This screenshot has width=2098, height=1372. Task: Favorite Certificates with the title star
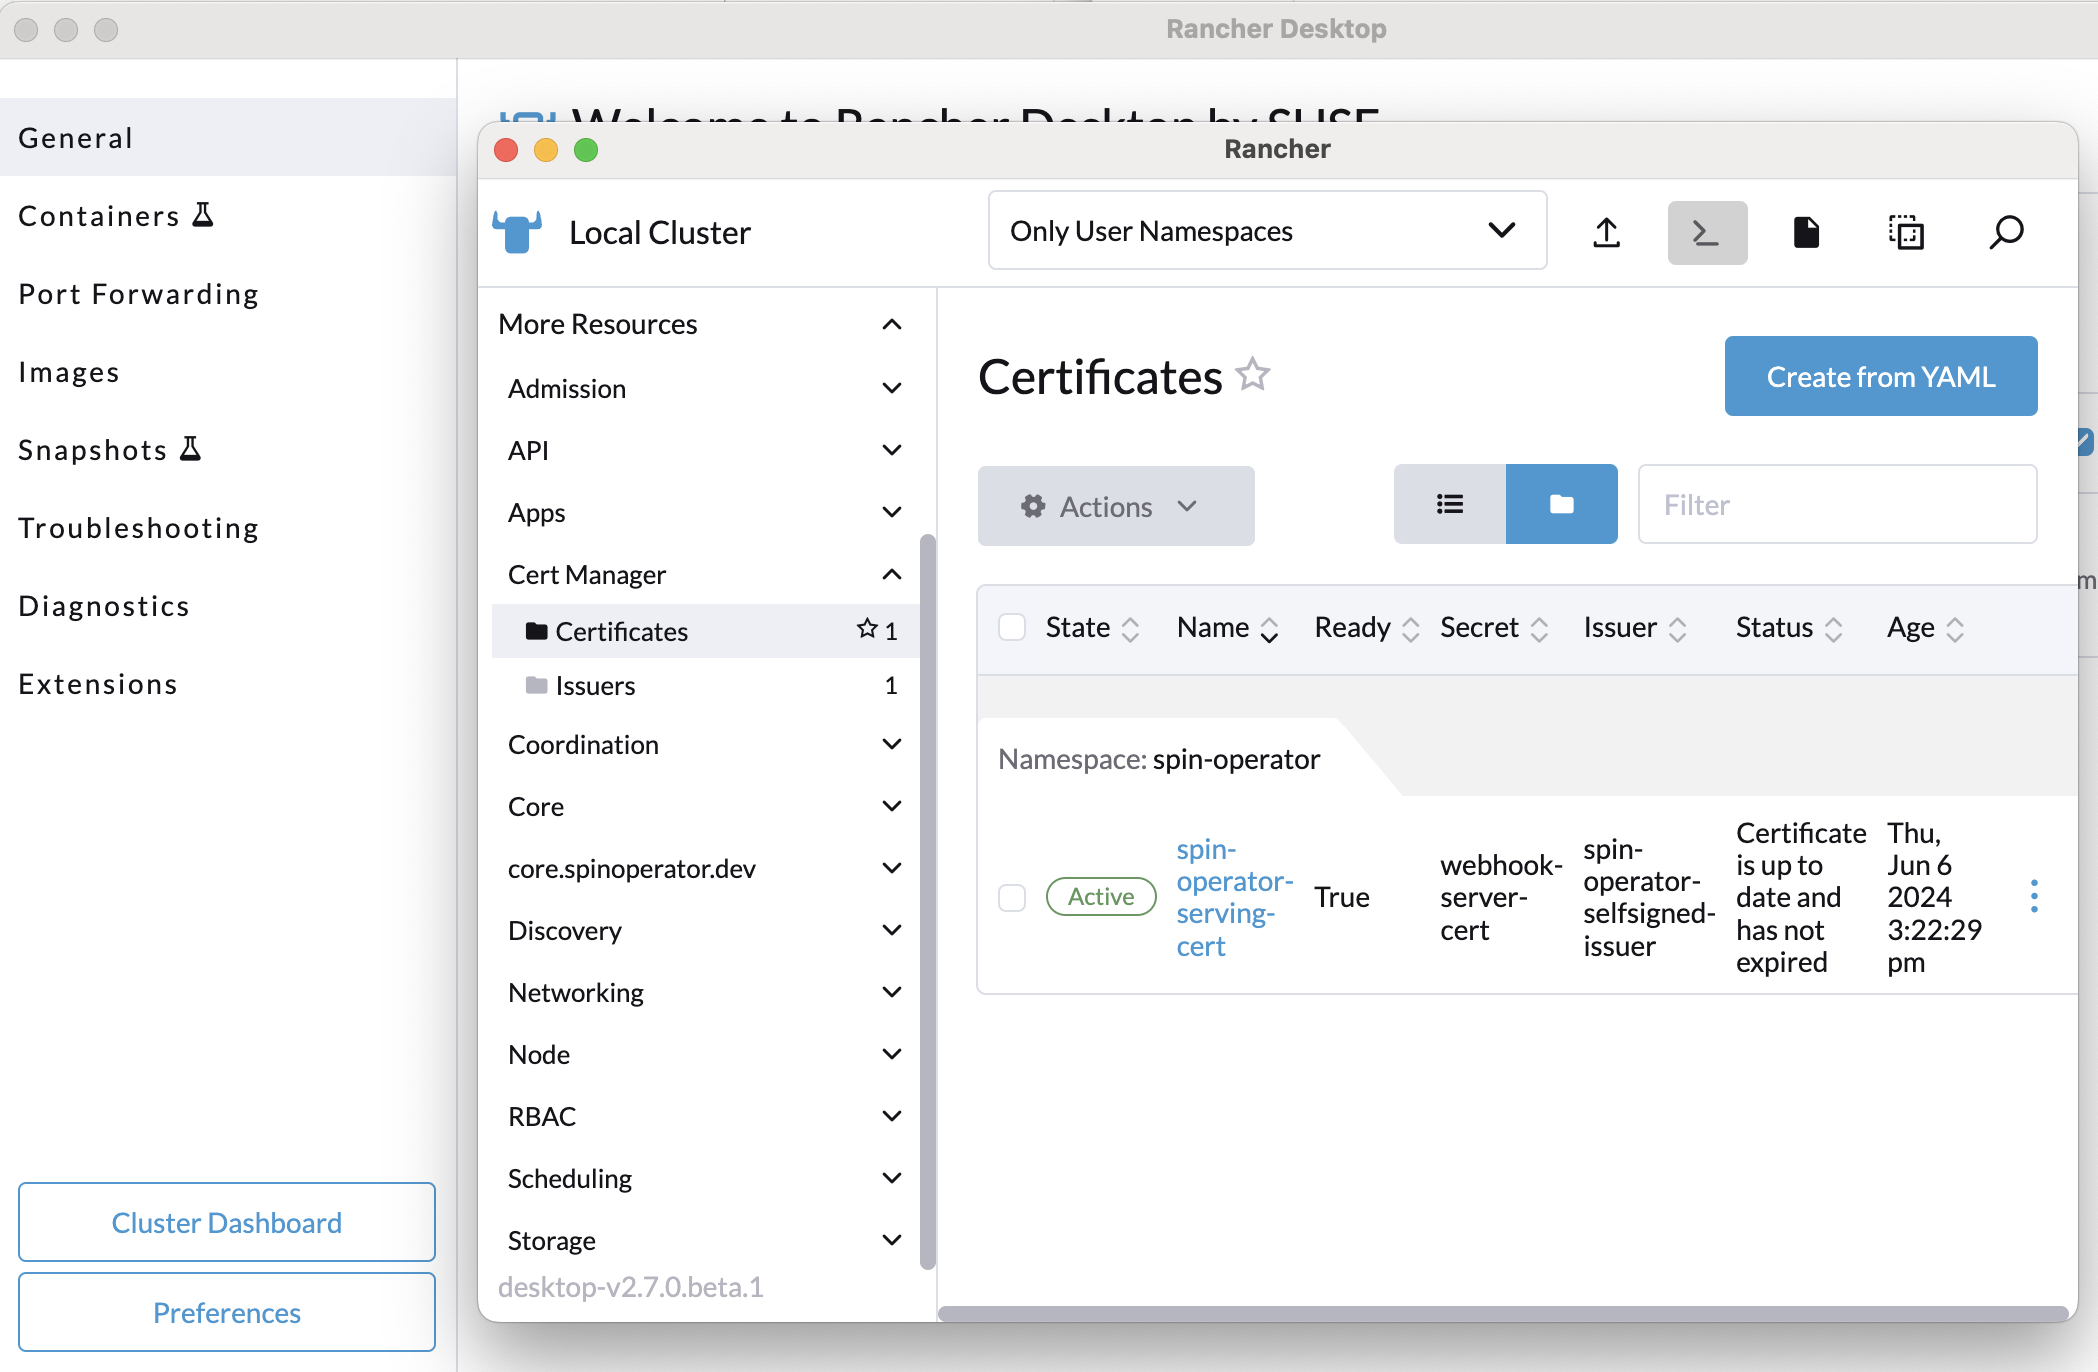(x=1252, y=375)
